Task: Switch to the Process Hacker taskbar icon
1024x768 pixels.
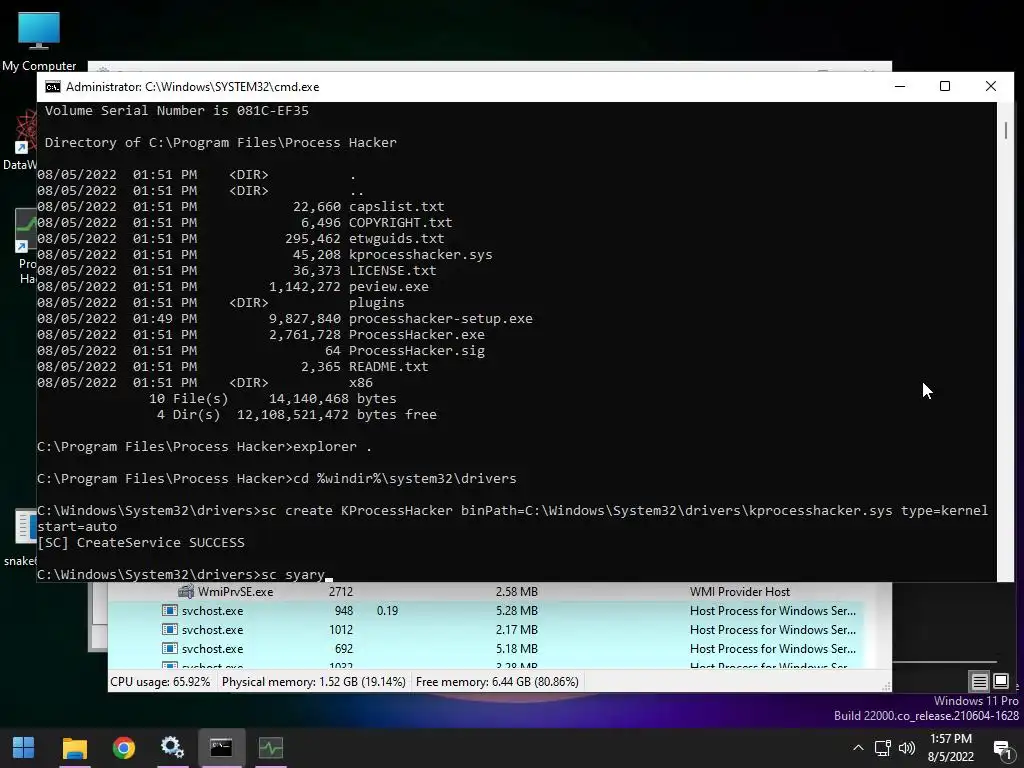Action: point(270,747)
